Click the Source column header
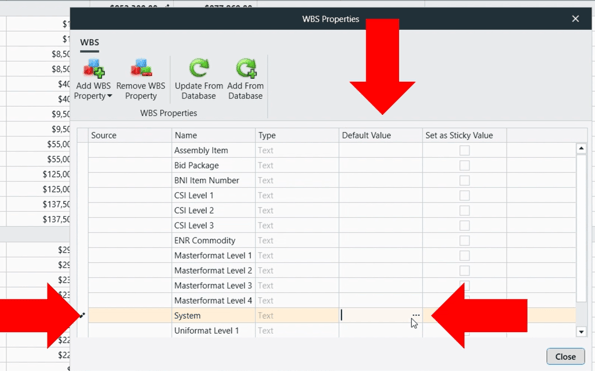 point(130,135)
